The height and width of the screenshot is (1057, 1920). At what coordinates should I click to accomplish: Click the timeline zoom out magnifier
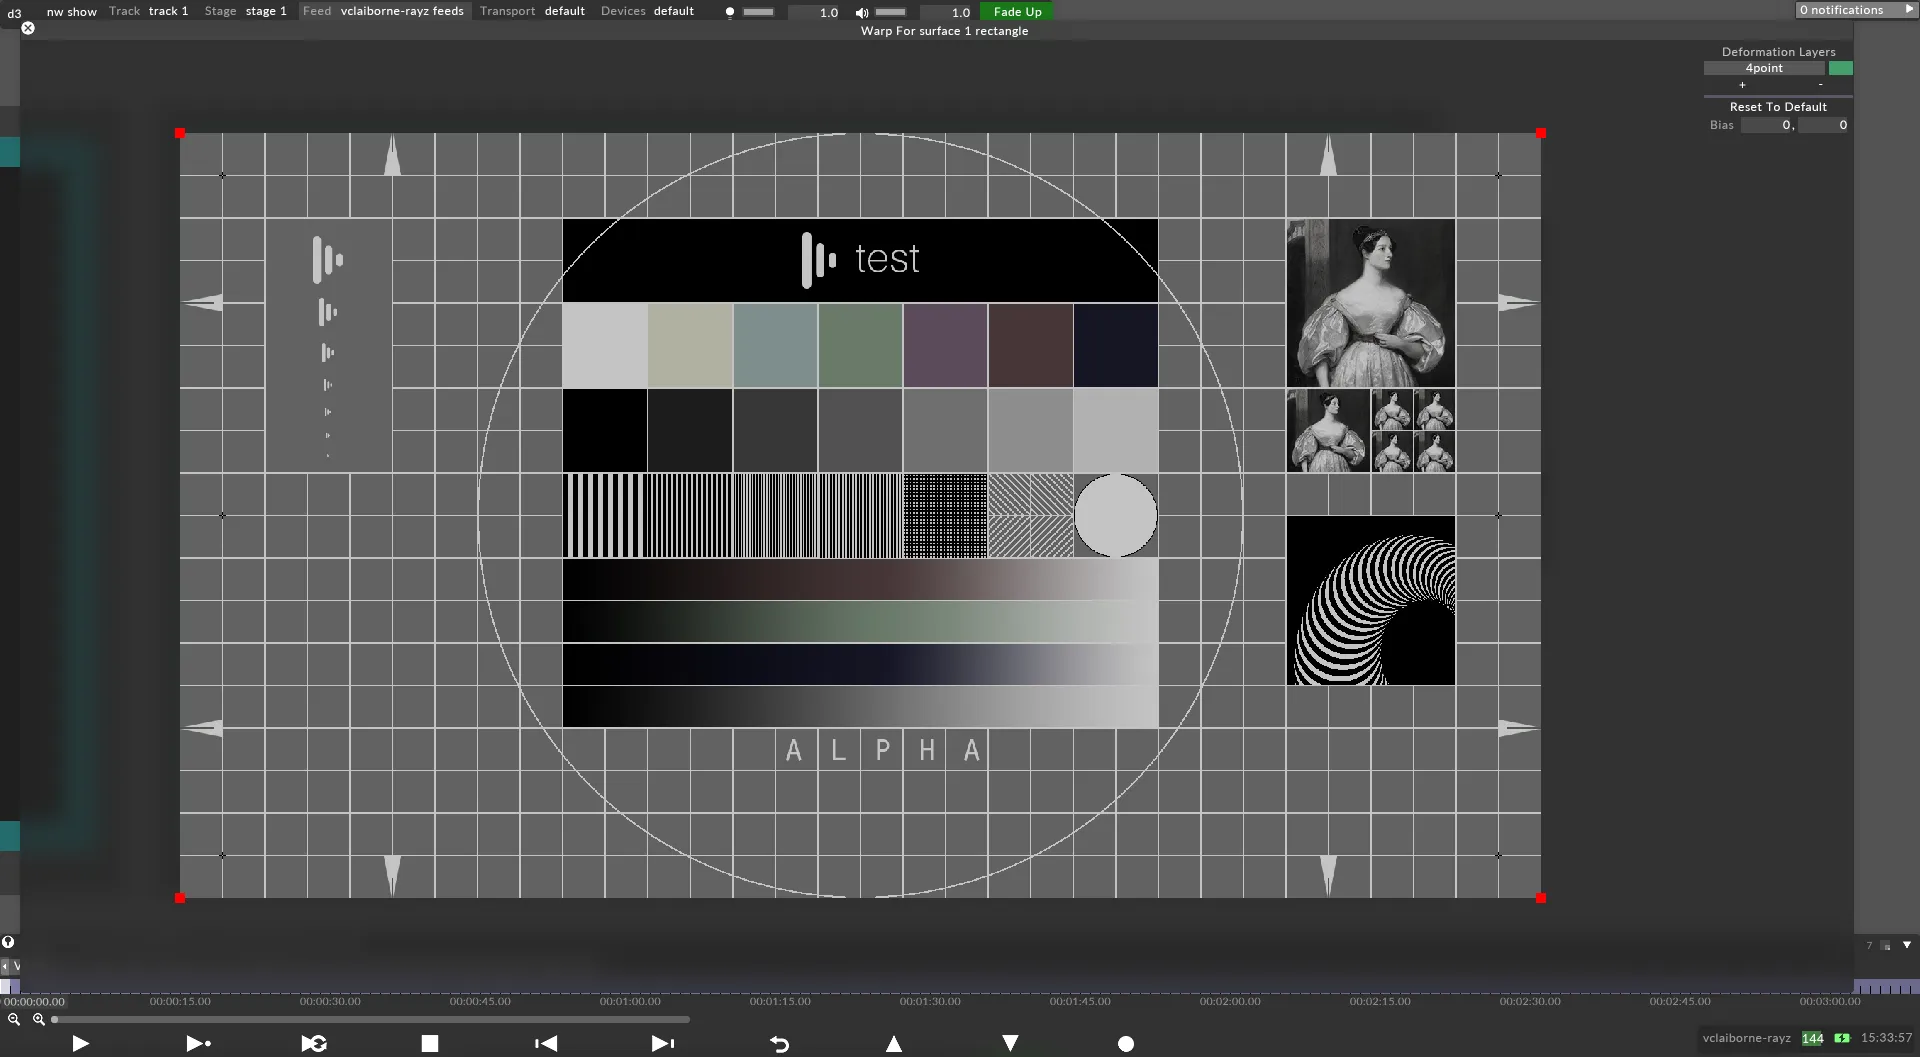(14, 1019)
